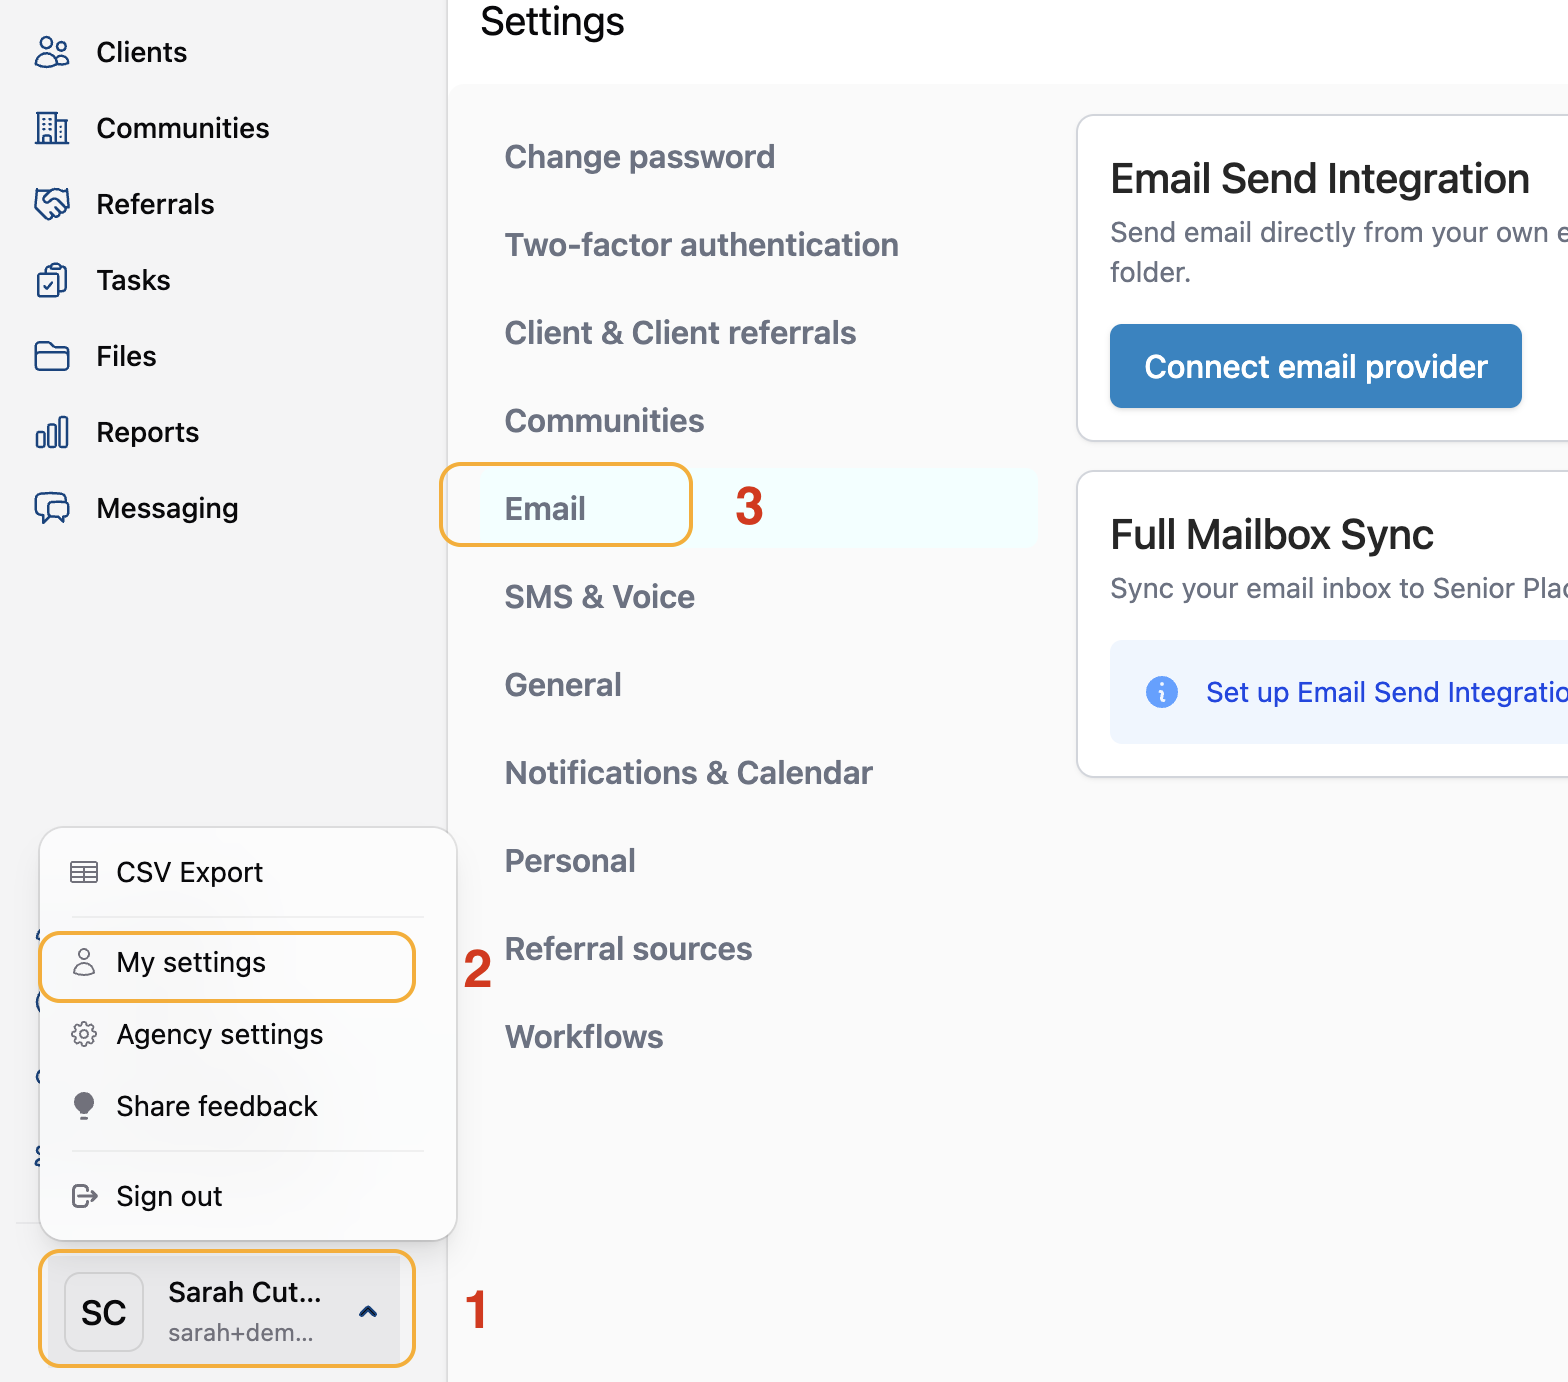The height and width of the screenshot is (1382, 1568).
Task: Open Files using the folder icon
Action: coord(52,356)
